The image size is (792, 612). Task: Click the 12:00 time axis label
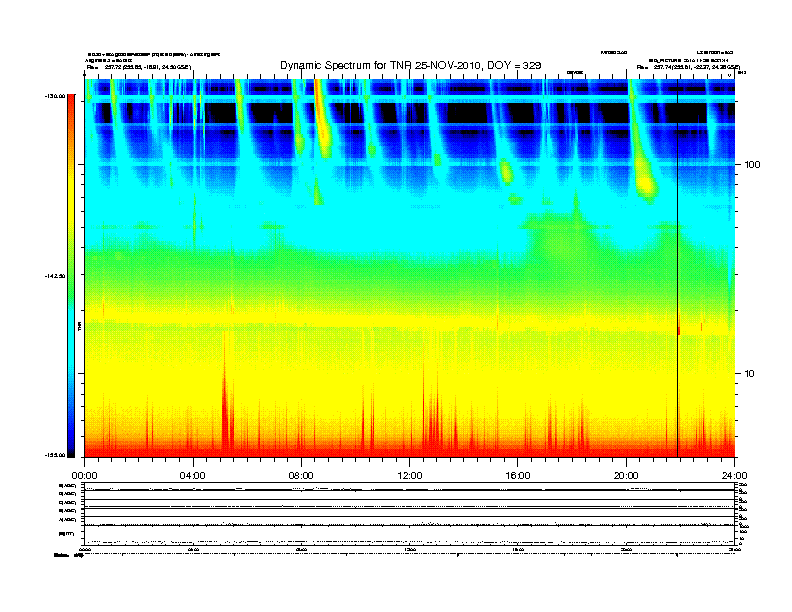[410, 476]
